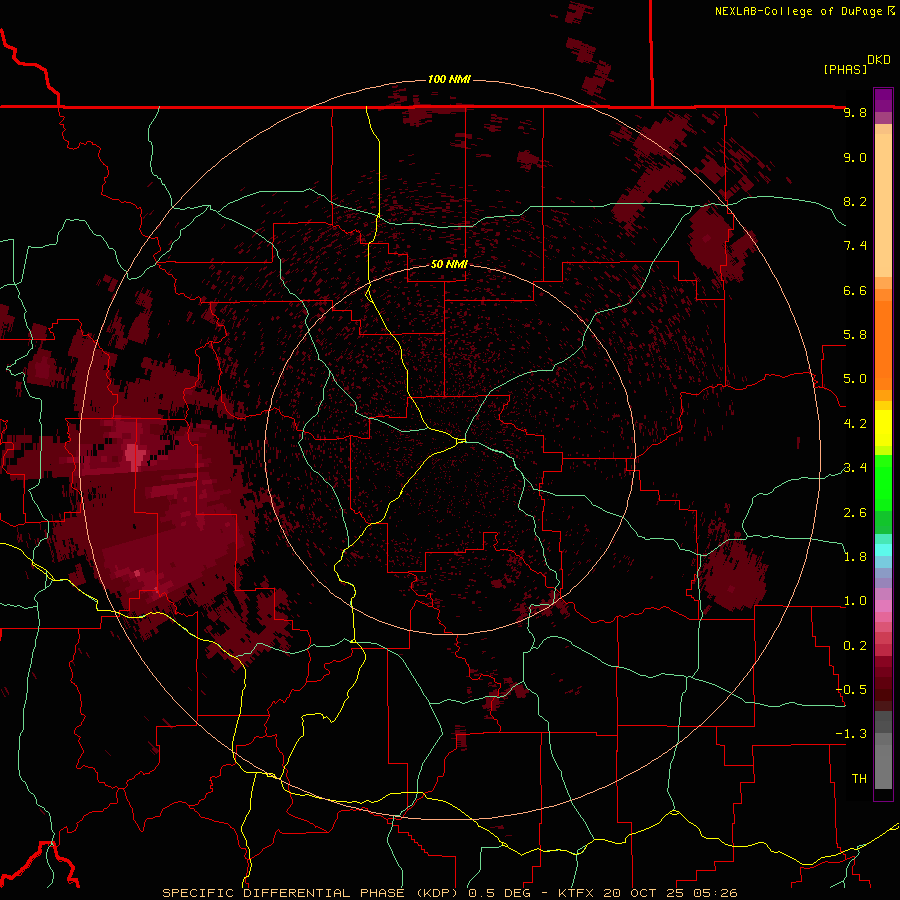Click the SPECIFIC DIFFERENTIAL PHASE (KDP) caption
This screenshot has width=900, height=900.
(312, 893)
